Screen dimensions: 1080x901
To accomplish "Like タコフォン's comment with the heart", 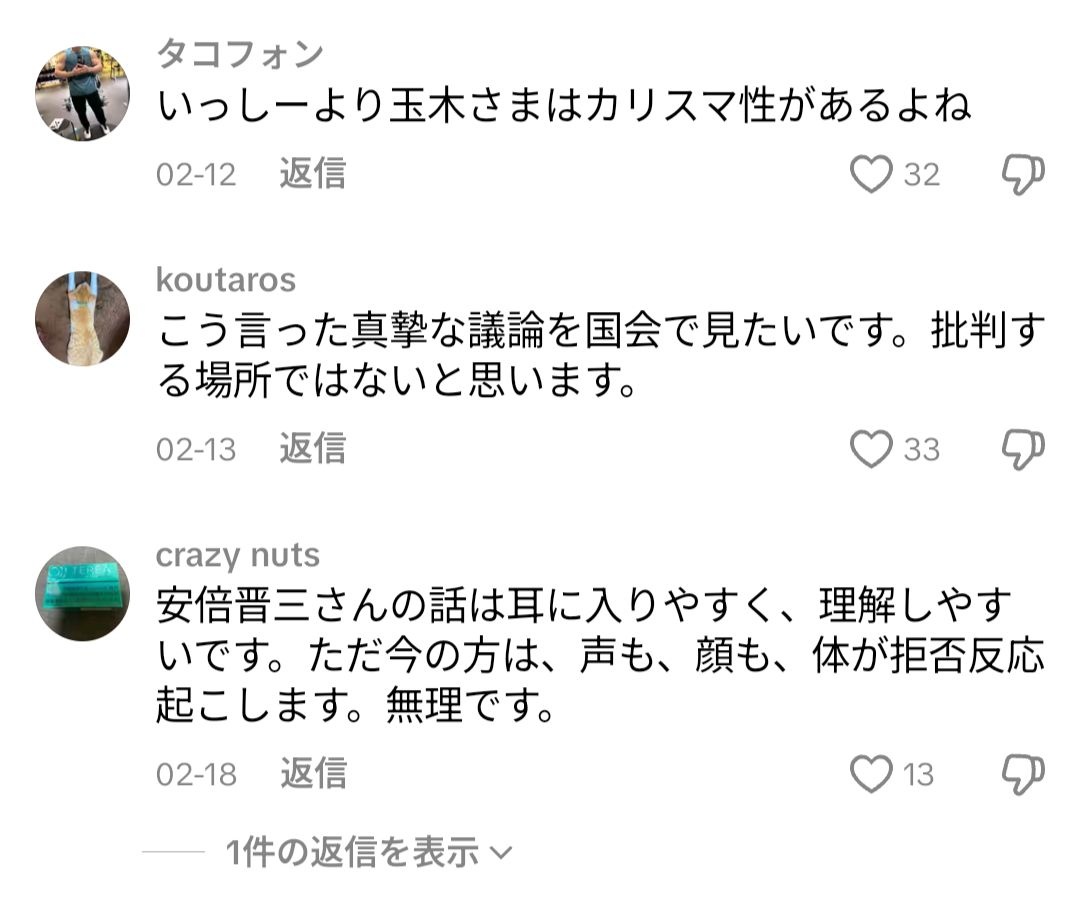I will pyautogui.click(x=871, y=175).
